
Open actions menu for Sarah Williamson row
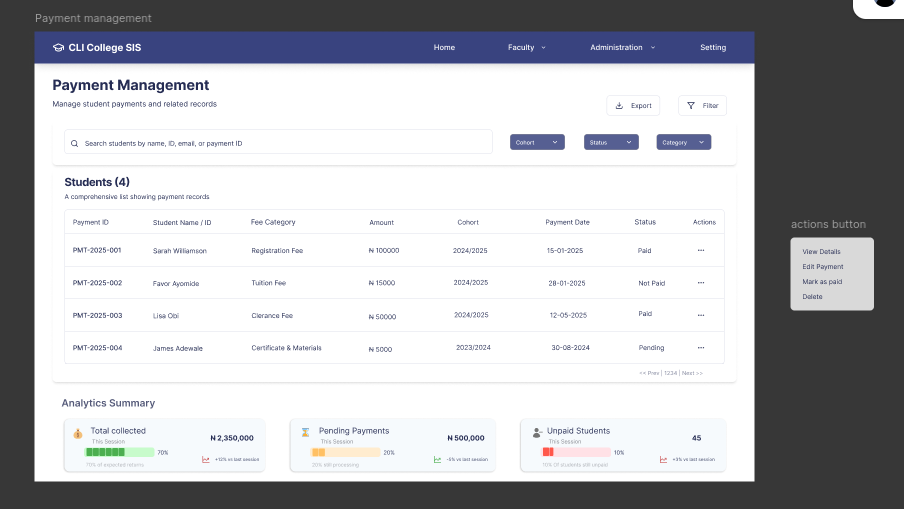[x=701, y=250]
